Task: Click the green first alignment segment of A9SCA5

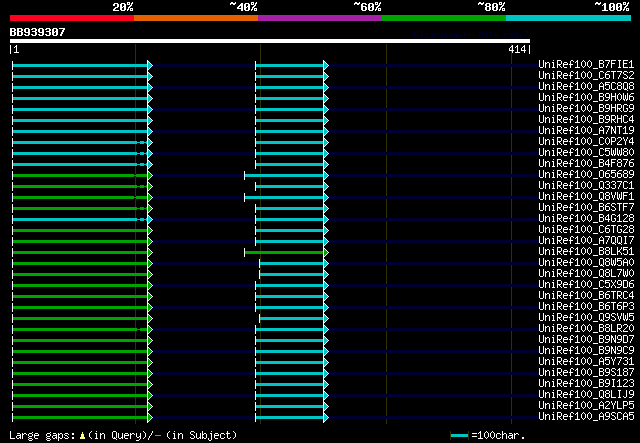Action: (81, 418)
